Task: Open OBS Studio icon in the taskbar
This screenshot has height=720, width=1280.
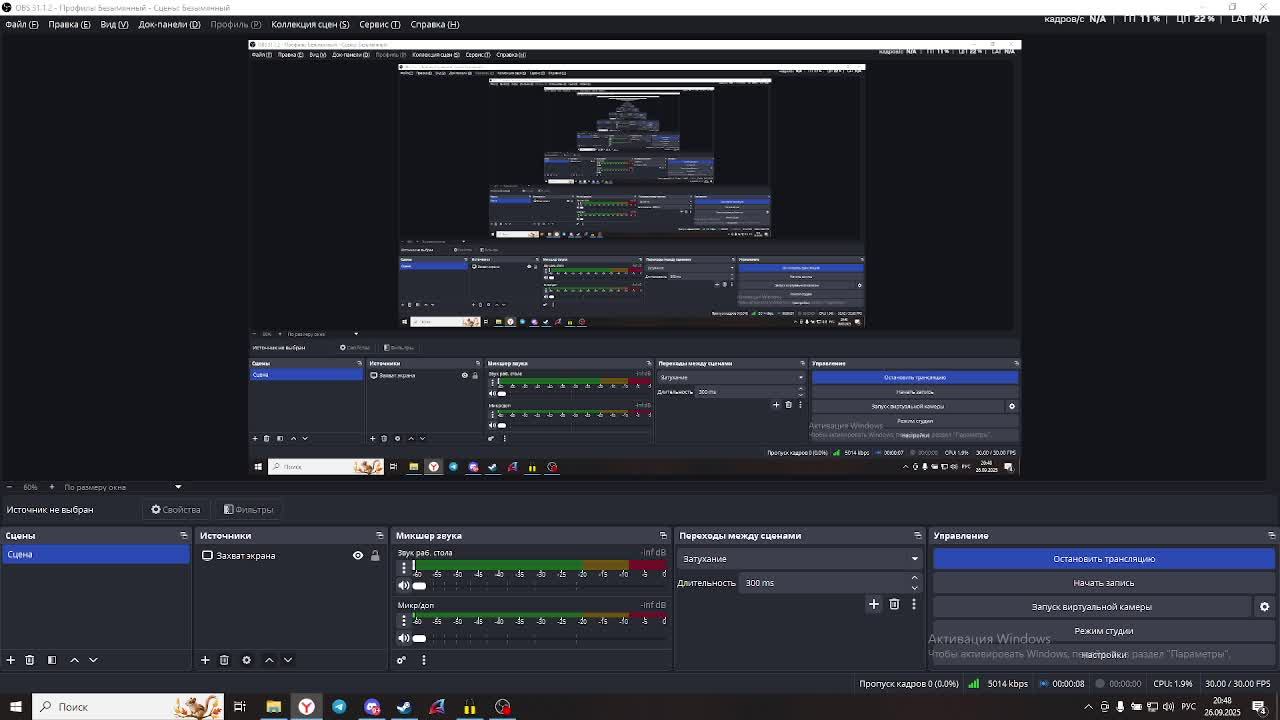Action: tap(503, 707)
